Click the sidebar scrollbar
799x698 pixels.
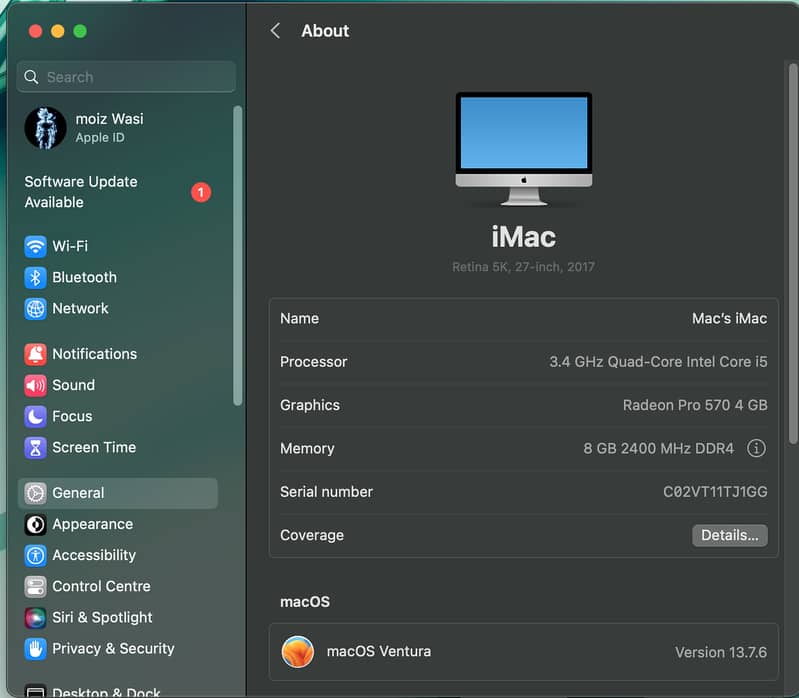237,256
